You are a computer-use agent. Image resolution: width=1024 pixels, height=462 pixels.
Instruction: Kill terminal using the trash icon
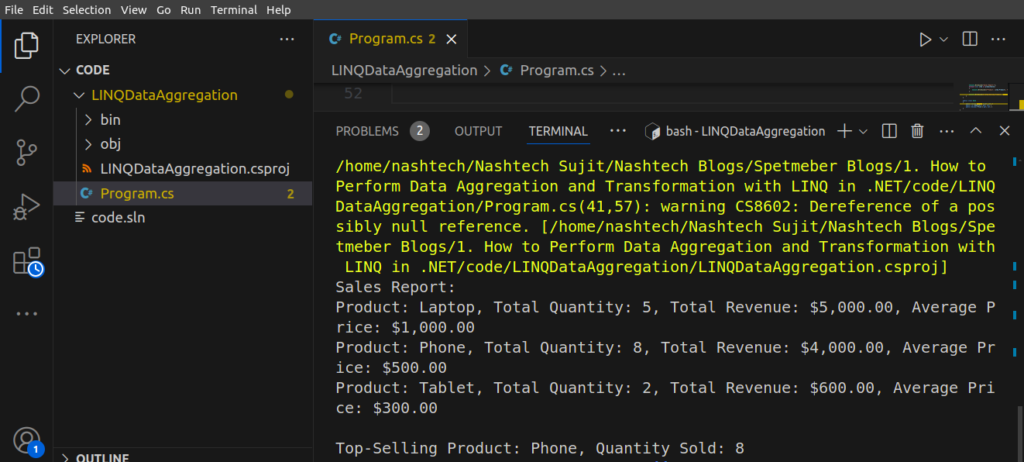point(917,131)
